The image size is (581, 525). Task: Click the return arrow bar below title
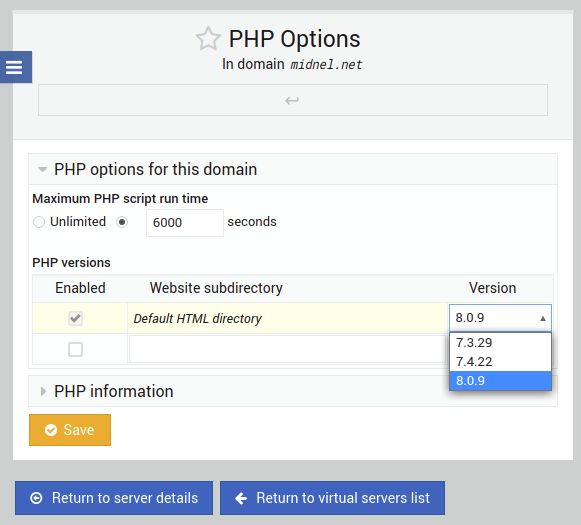292,100
